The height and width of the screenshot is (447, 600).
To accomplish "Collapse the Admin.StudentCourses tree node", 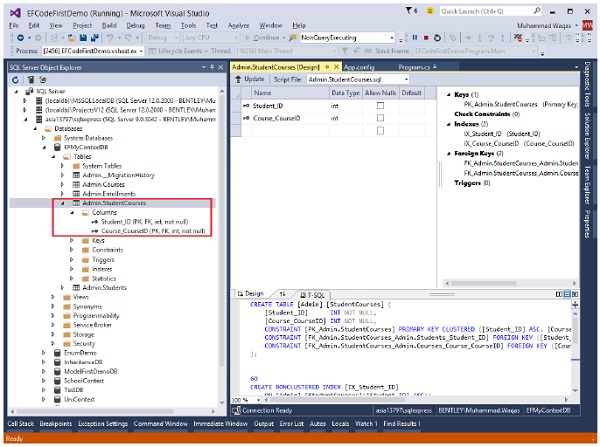I will pos(64,202).
